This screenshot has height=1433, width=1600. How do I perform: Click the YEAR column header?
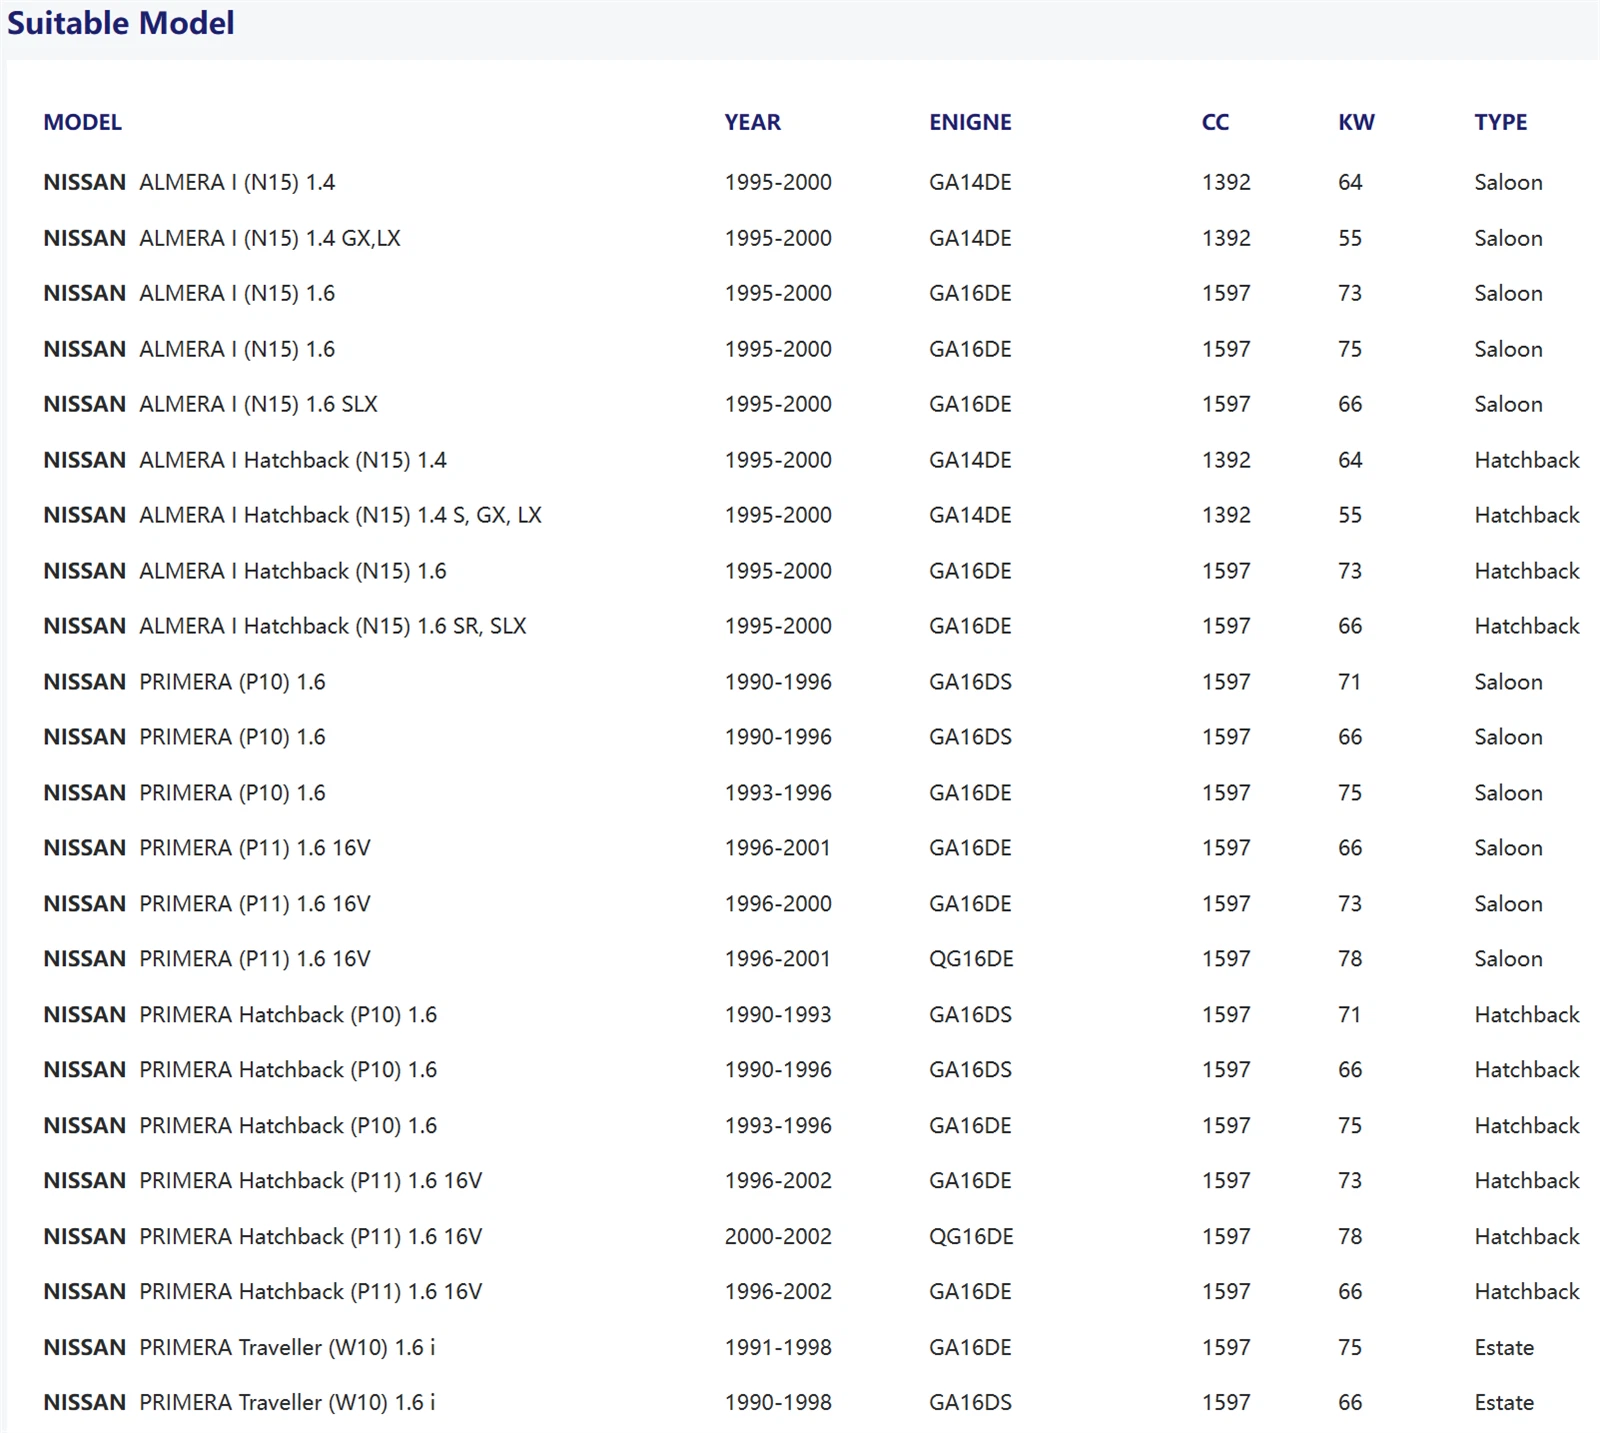point(752,122)
